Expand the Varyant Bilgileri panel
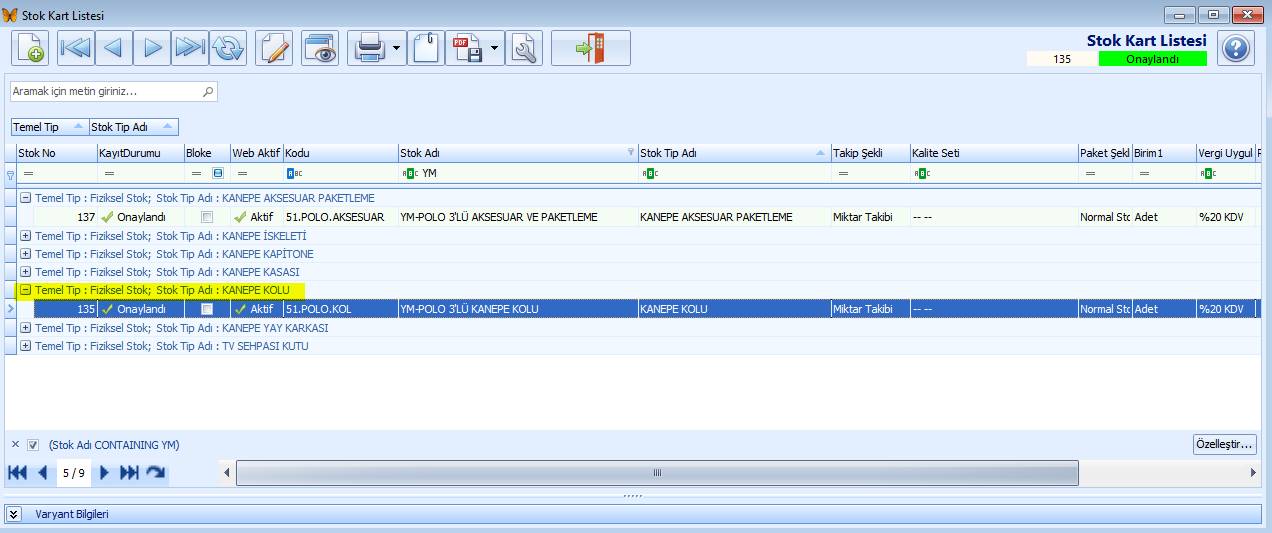Viewport: 1272px width, 533px height. (14, 514)
